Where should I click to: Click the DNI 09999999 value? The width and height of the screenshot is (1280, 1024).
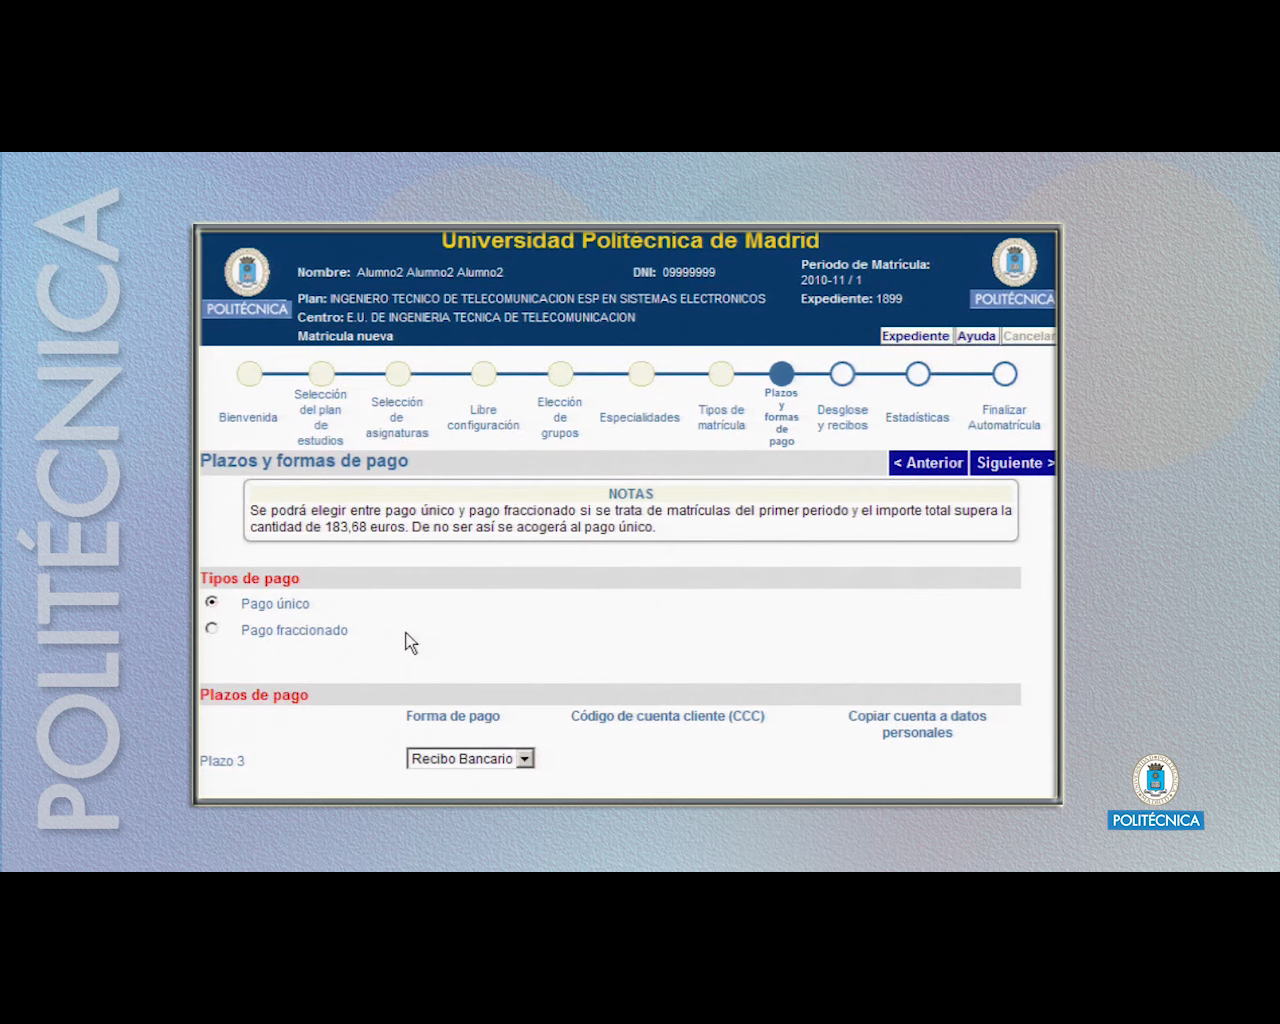(x=688, y=272)
